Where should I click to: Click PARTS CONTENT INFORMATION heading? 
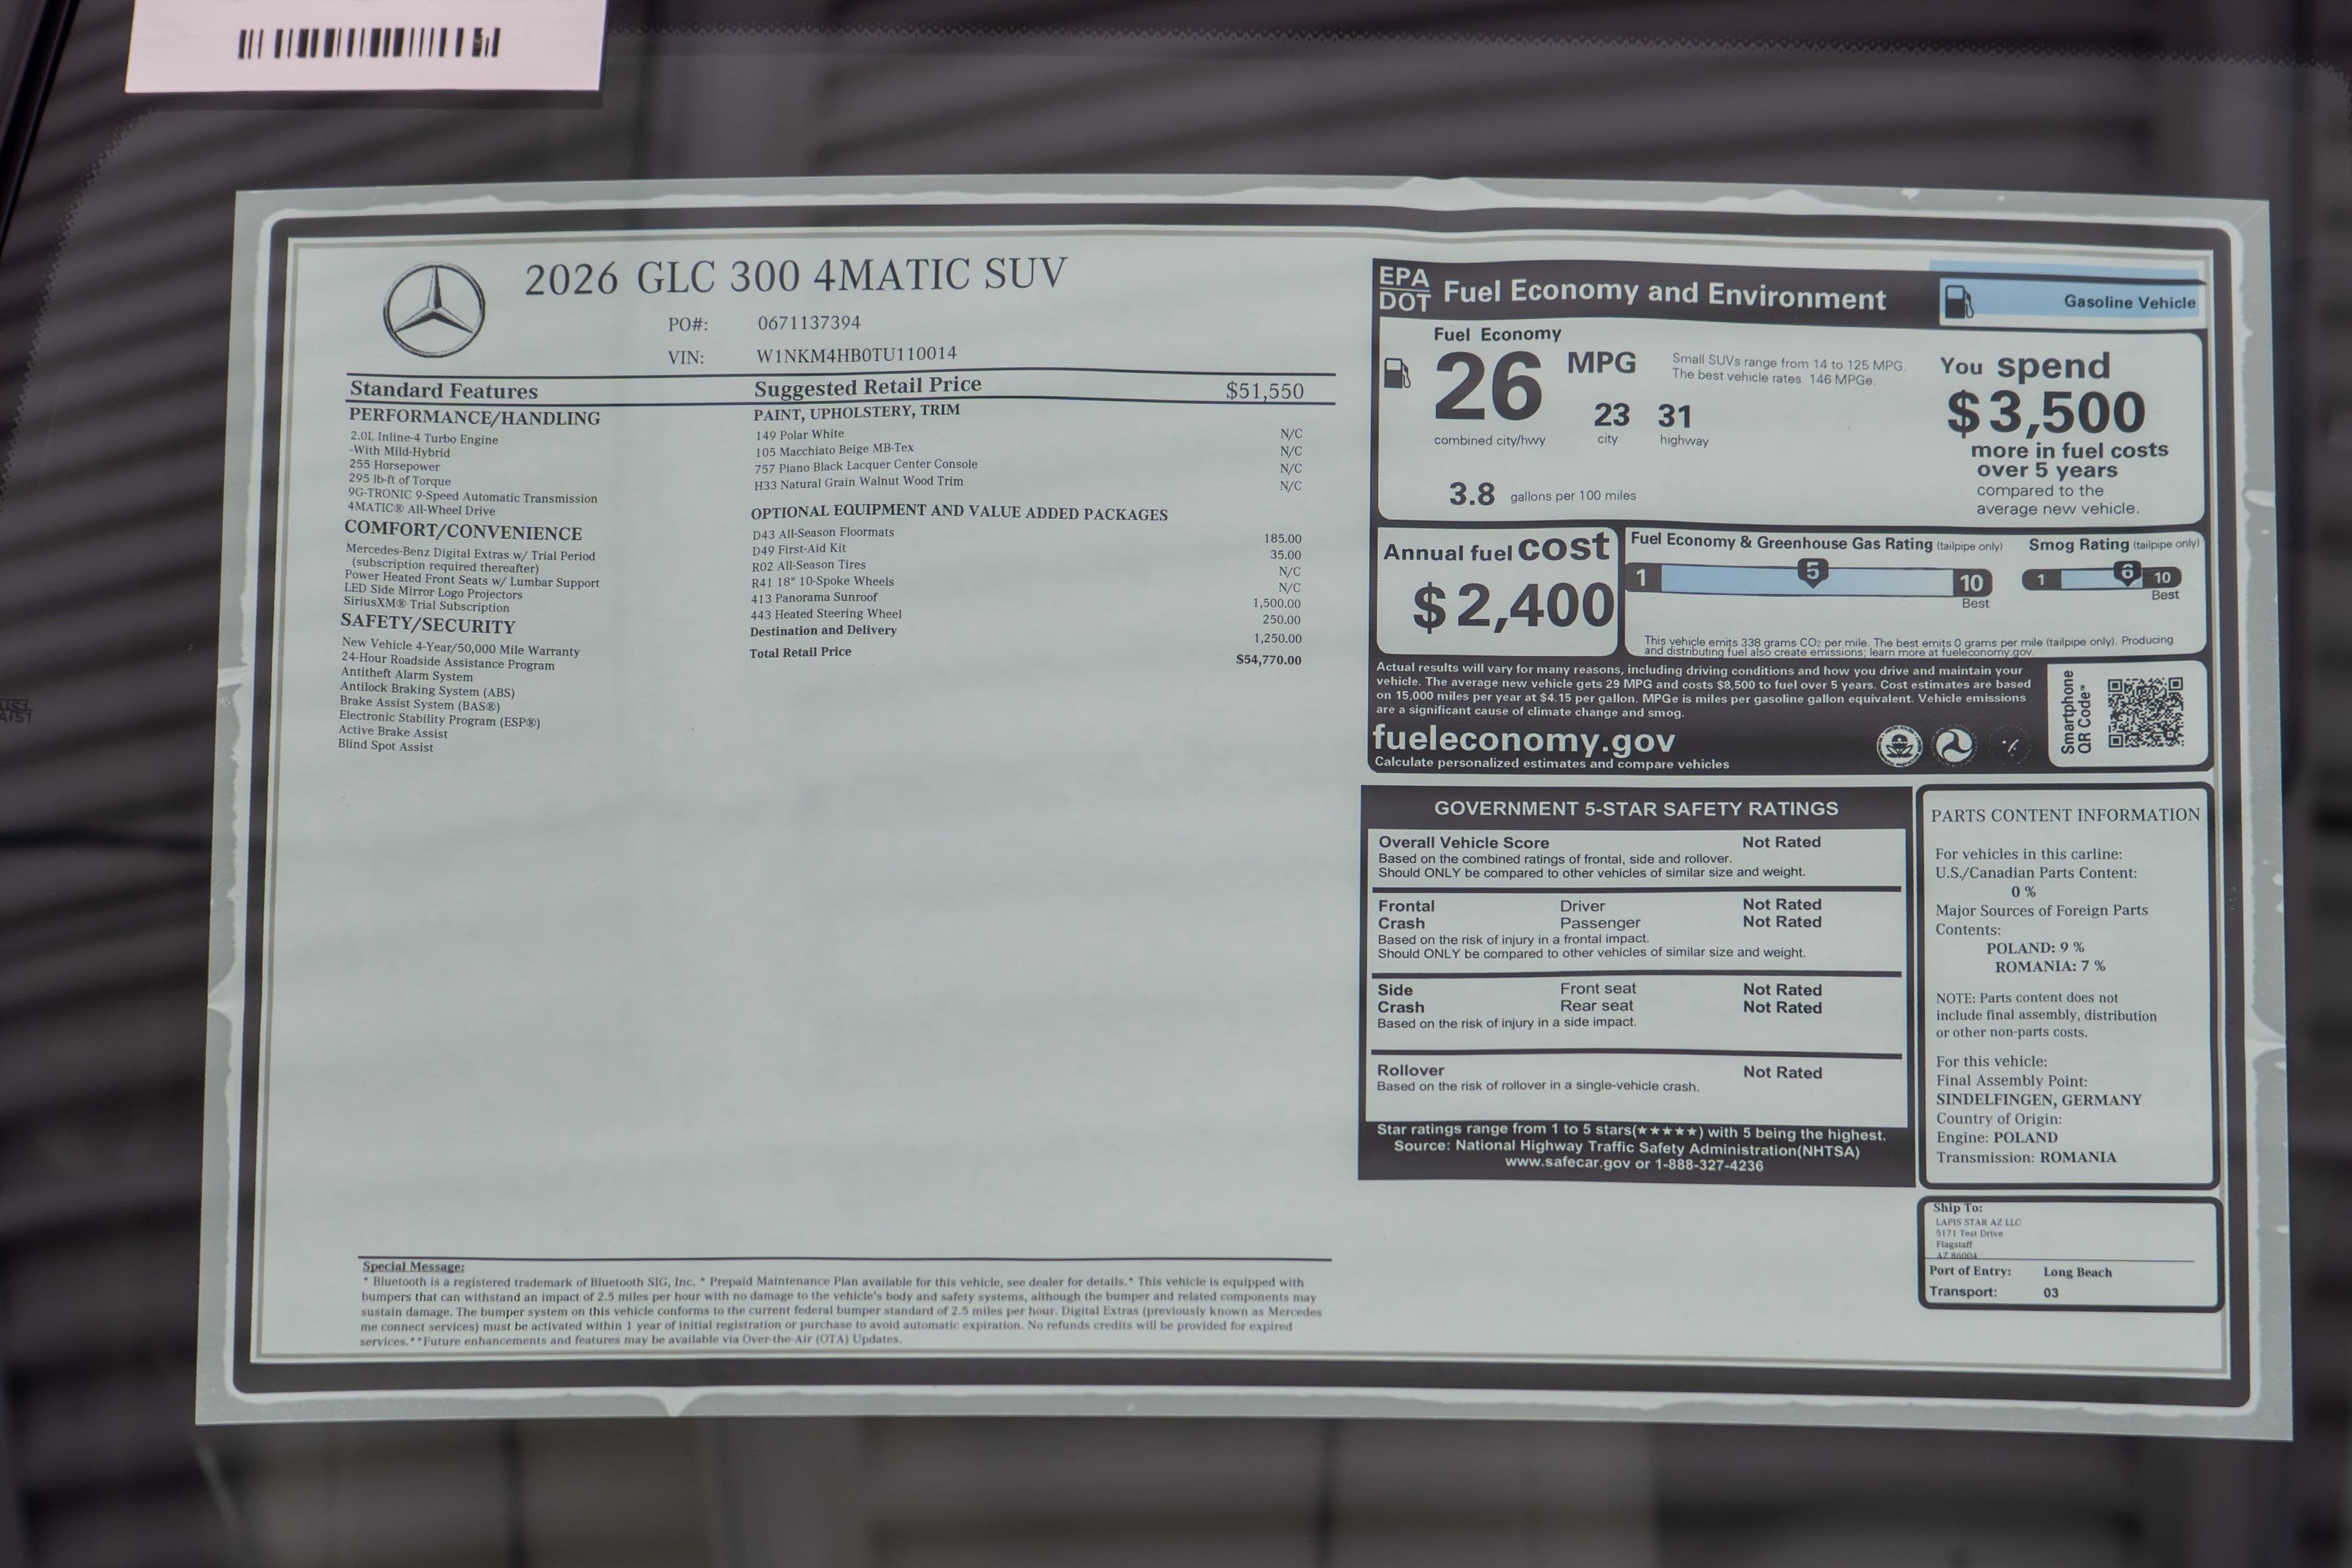tap(2065, 815)
